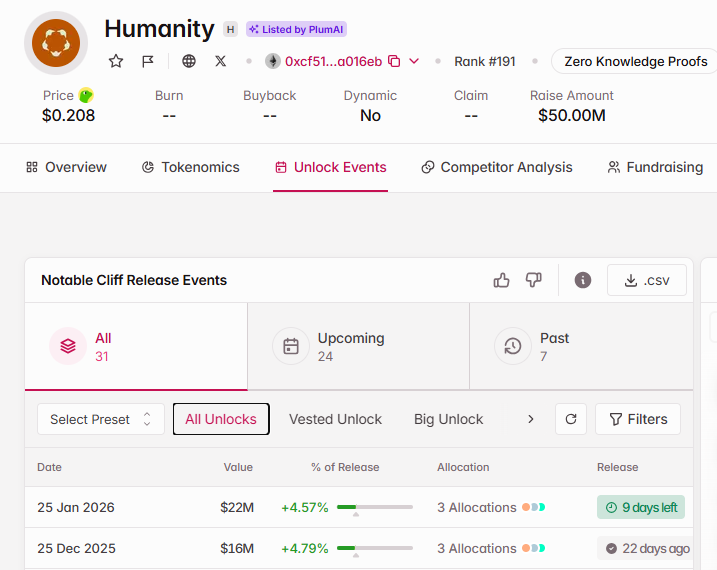
Task: Select the Past 7 events filter
Action: point(581,346)
